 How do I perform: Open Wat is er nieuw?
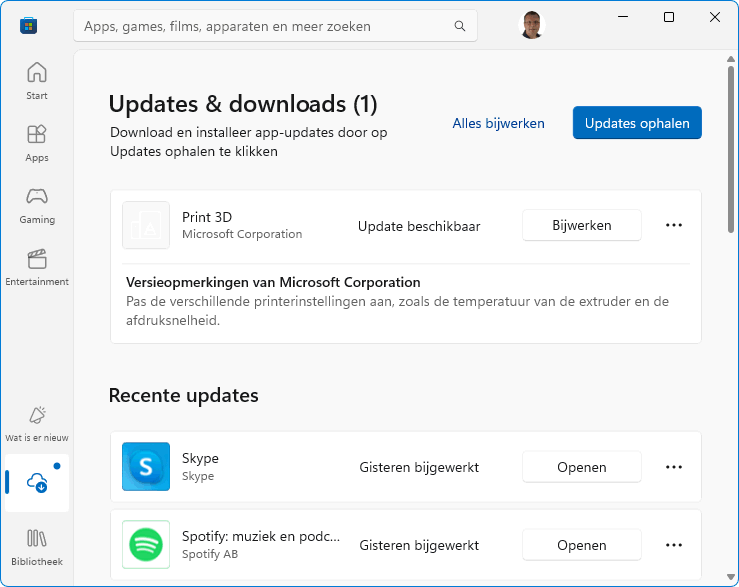[x=37, y=424]
